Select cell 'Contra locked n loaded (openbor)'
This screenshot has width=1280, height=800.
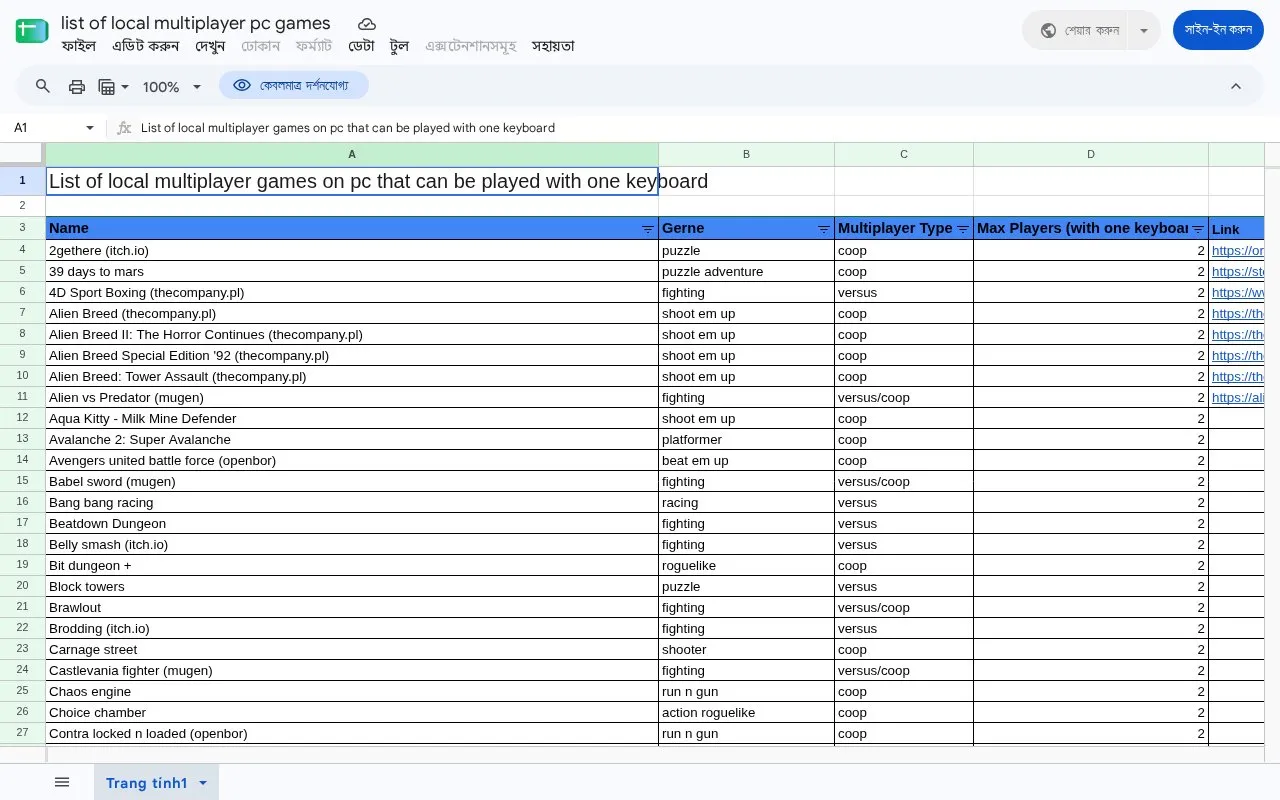352,734
